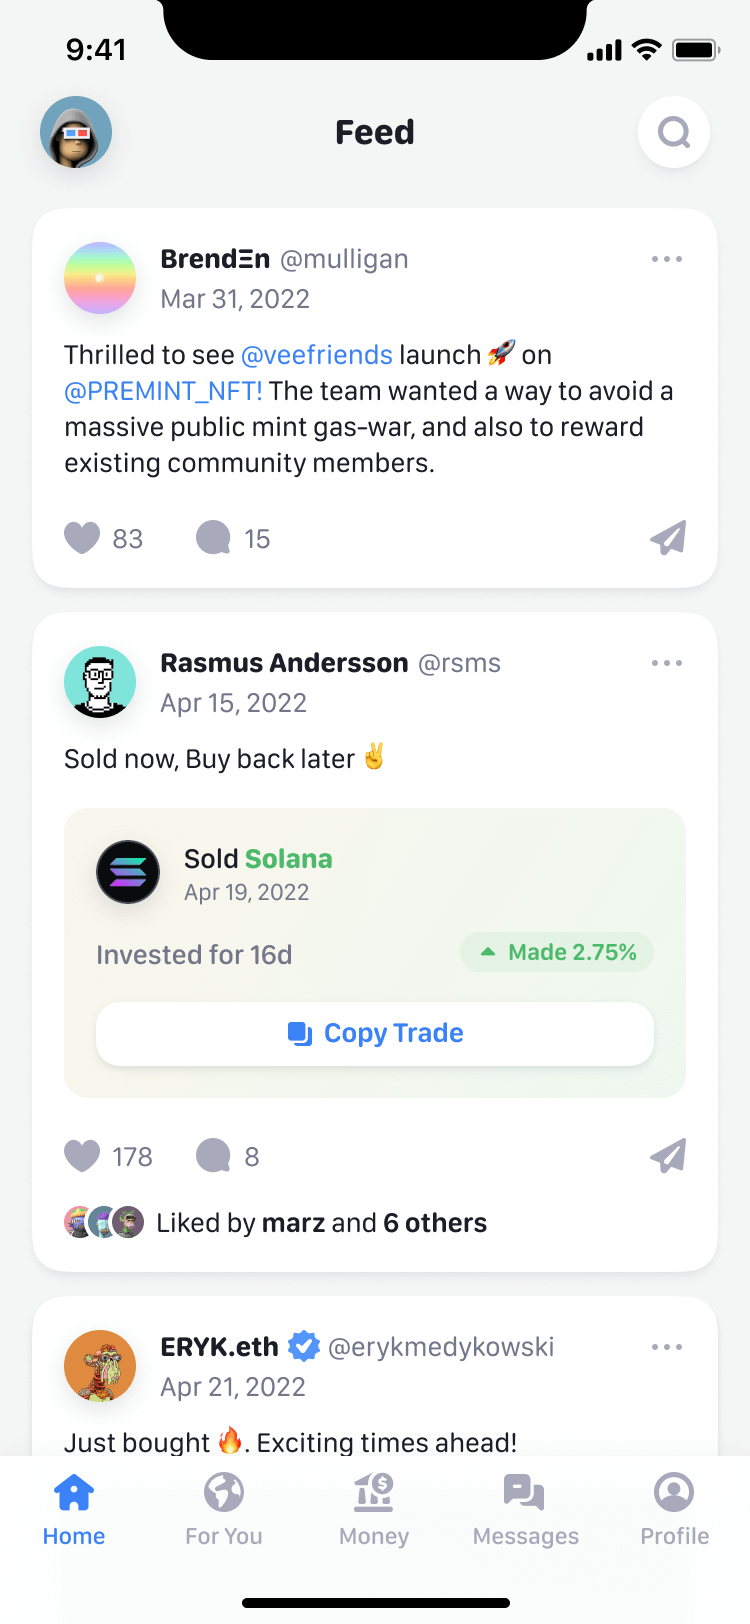The image size is (750, 1624).
Task: Share Rasmus Andersson's post via paper plane
Action: (x=668, y=1156)
